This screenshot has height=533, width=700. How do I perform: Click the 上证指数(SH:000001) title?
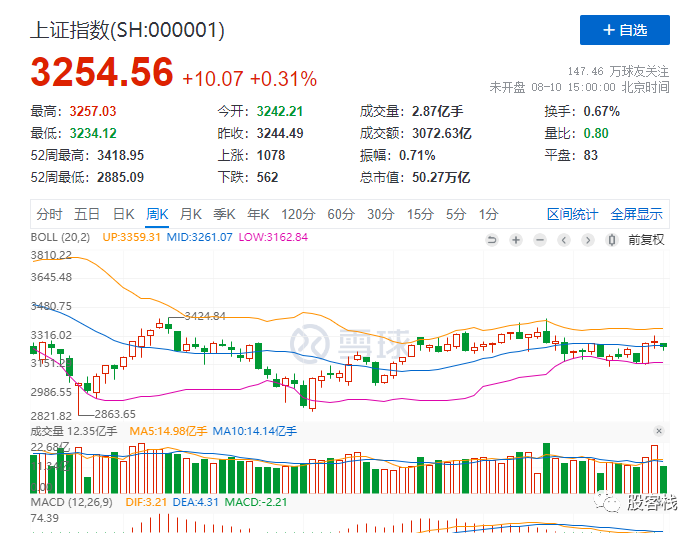(x=127, y=30)
